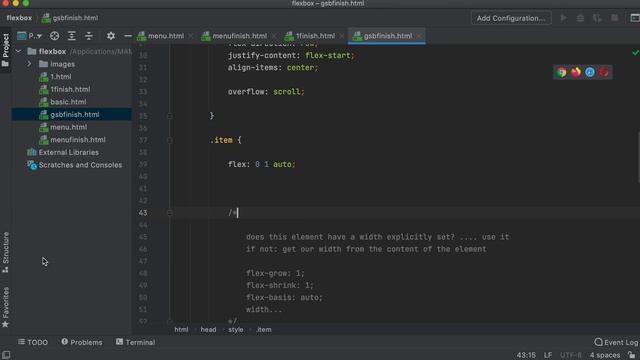Change UTF-8 file encoding
640x360 pixels.
(570, 355)
